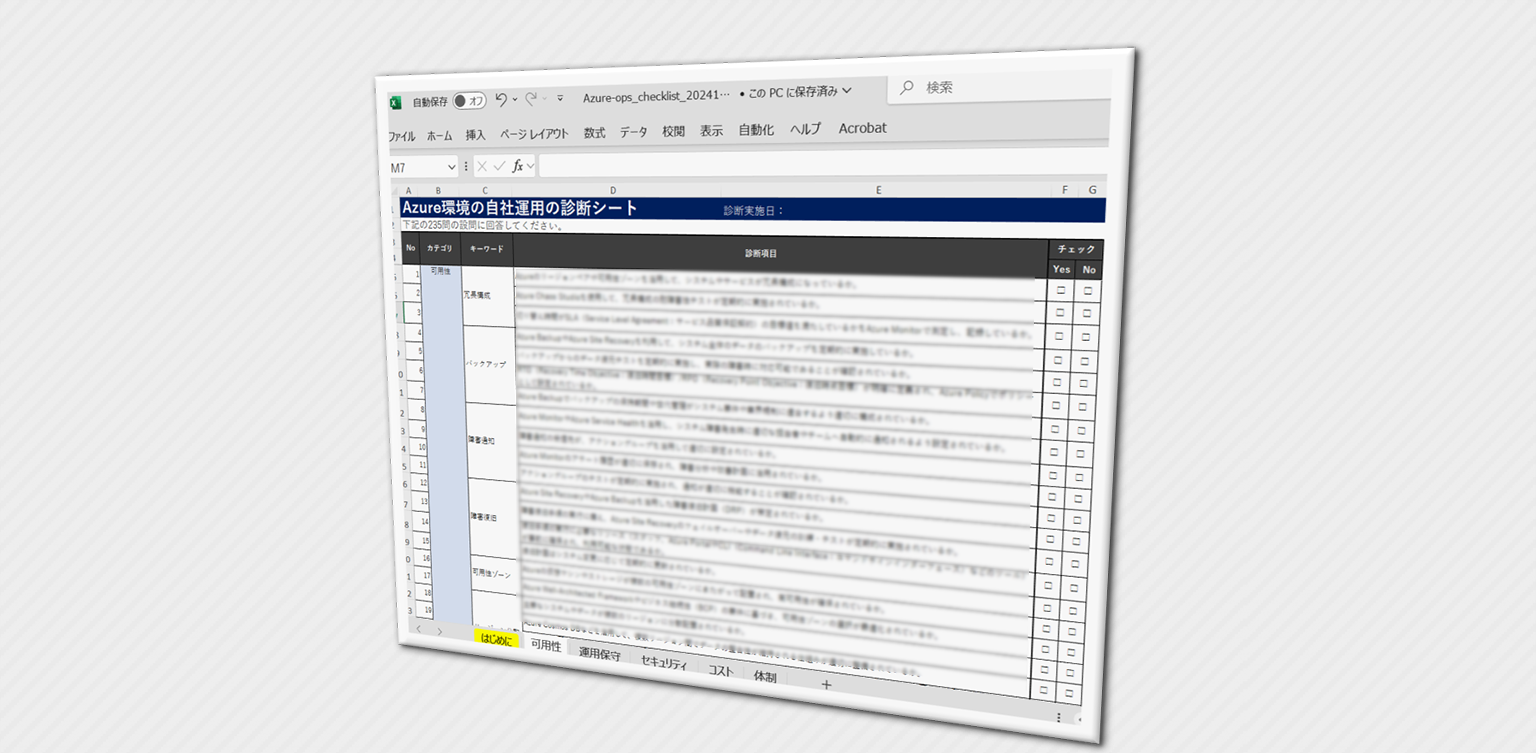
Task: Open the ヘルプ ribbon tab
Action: 805,129
